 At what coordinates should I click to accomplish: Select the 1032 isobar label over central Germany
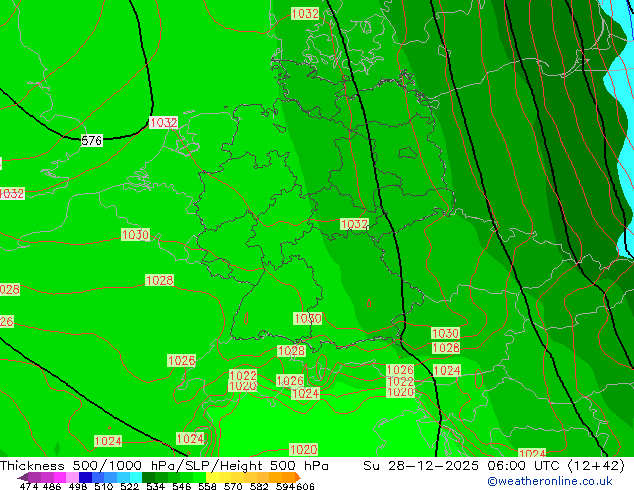[355, 224]
